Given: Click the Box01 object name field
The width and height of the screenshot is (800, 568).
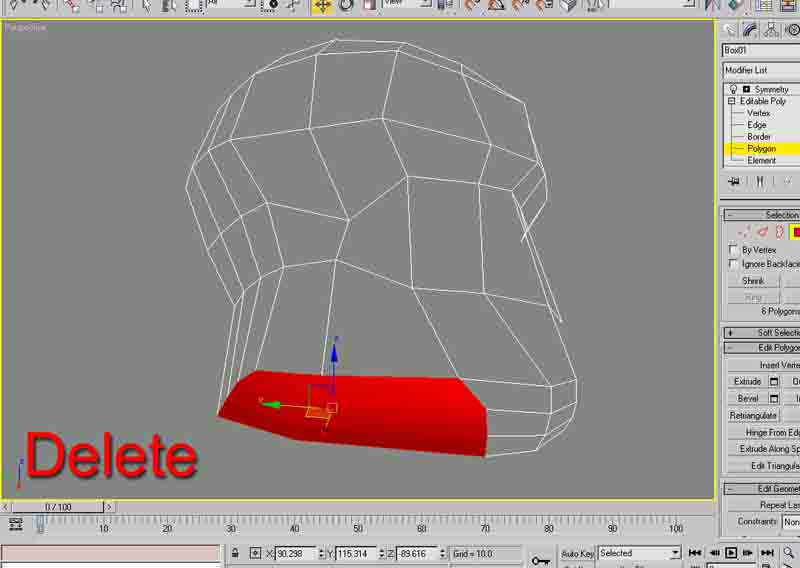Looking at the screenshot, I should pyautogui.click(x=761, y=50).
